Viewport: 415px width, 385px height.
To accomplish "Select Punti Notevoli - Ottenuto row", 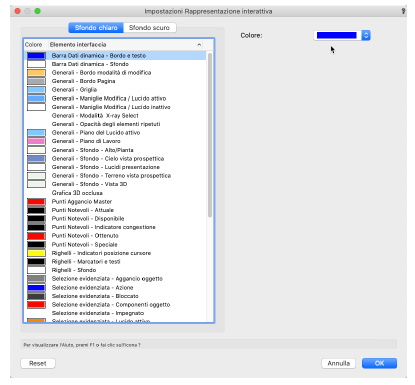I will (115, 236).
